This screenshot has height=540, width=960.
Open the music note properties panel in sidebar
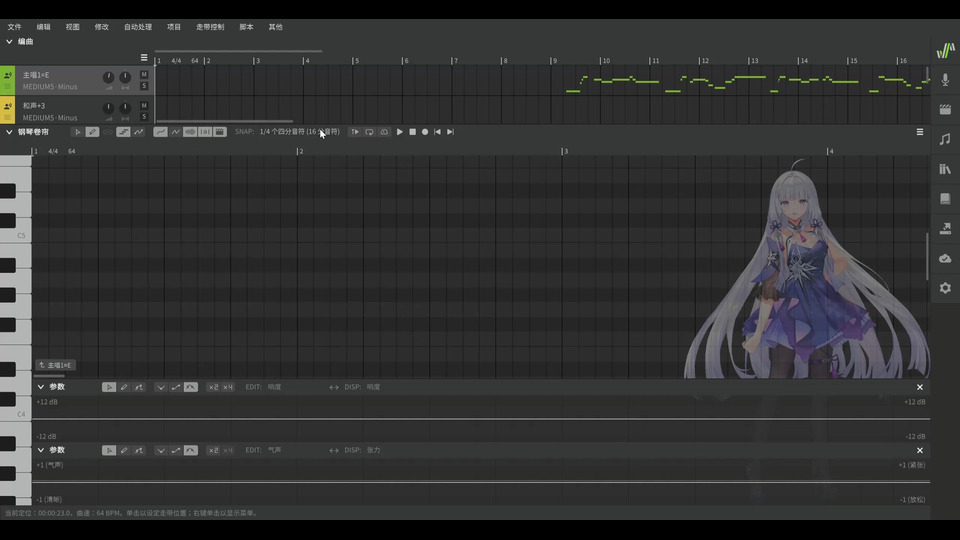tap(945, 139)
